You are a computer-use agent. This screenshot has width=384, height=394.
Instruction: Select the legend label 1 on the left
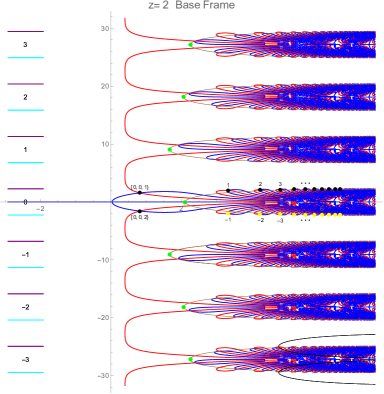pos(25,150)
